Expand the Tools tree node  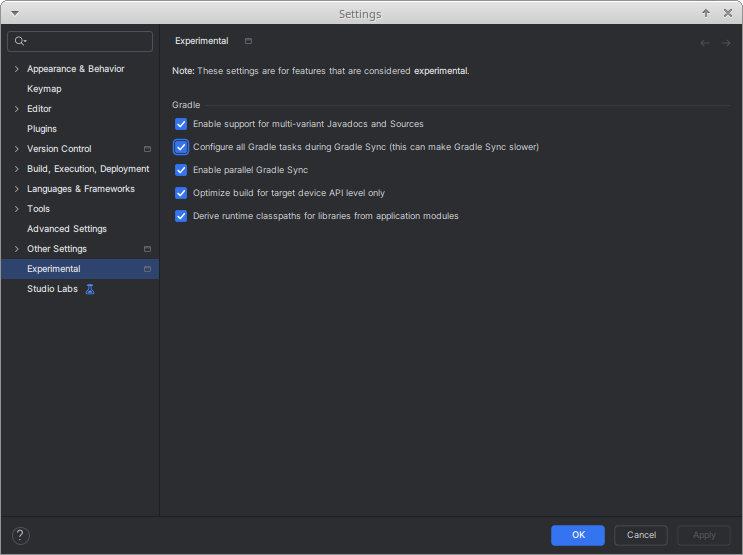(x=17, y=209)
